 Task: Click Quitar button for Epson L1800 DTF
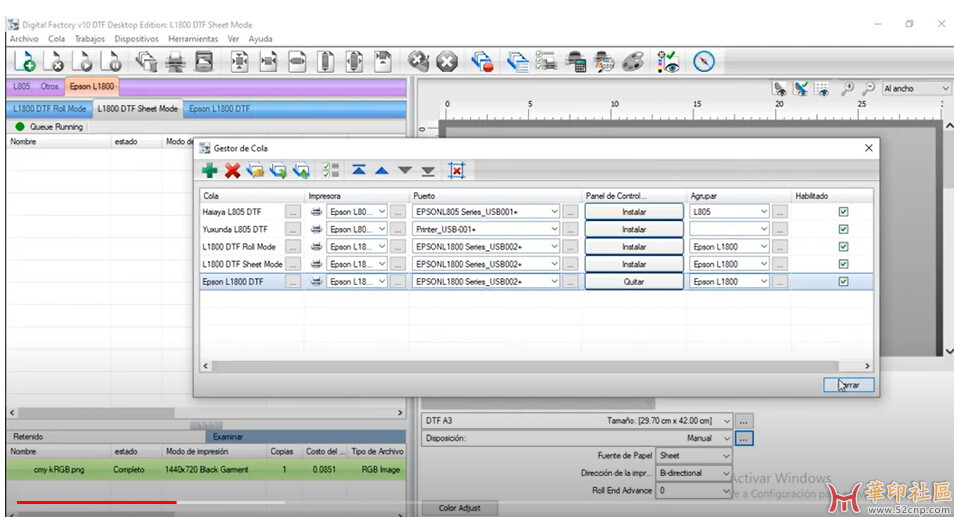click(x=634, y=282)
